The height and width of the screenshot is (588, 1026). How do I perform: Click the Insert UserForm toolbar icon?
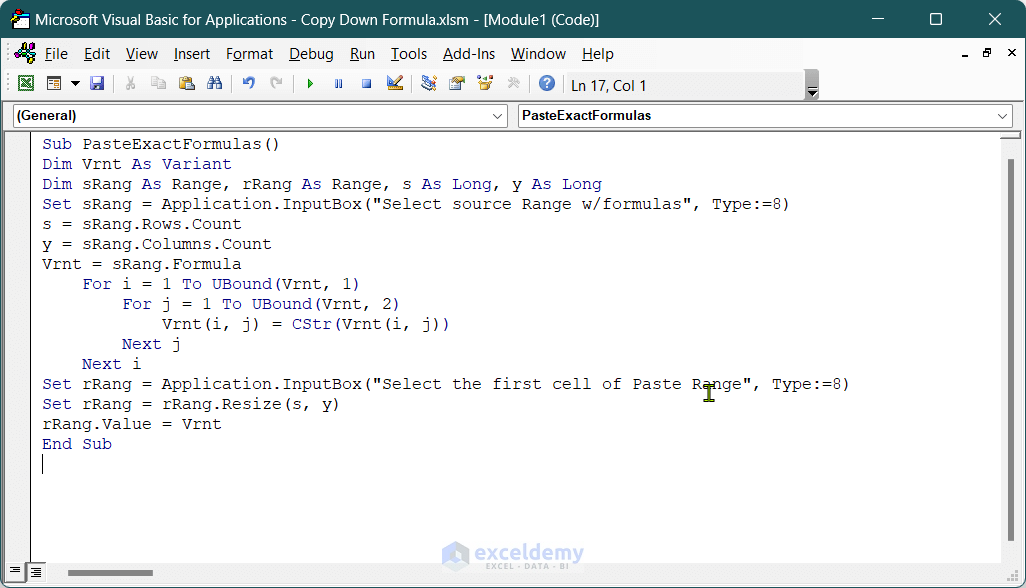coord(54,84)
